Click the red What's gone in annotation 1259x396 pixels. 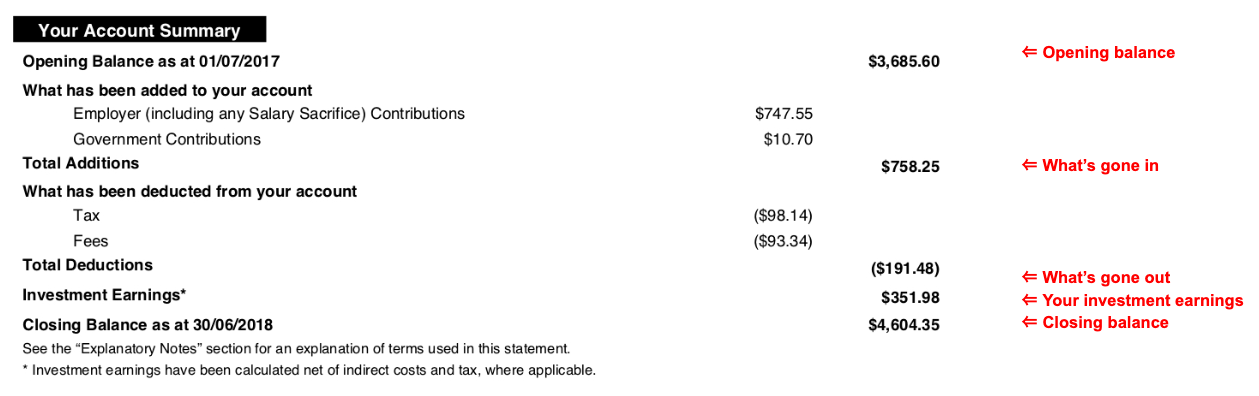(1090, 165)
